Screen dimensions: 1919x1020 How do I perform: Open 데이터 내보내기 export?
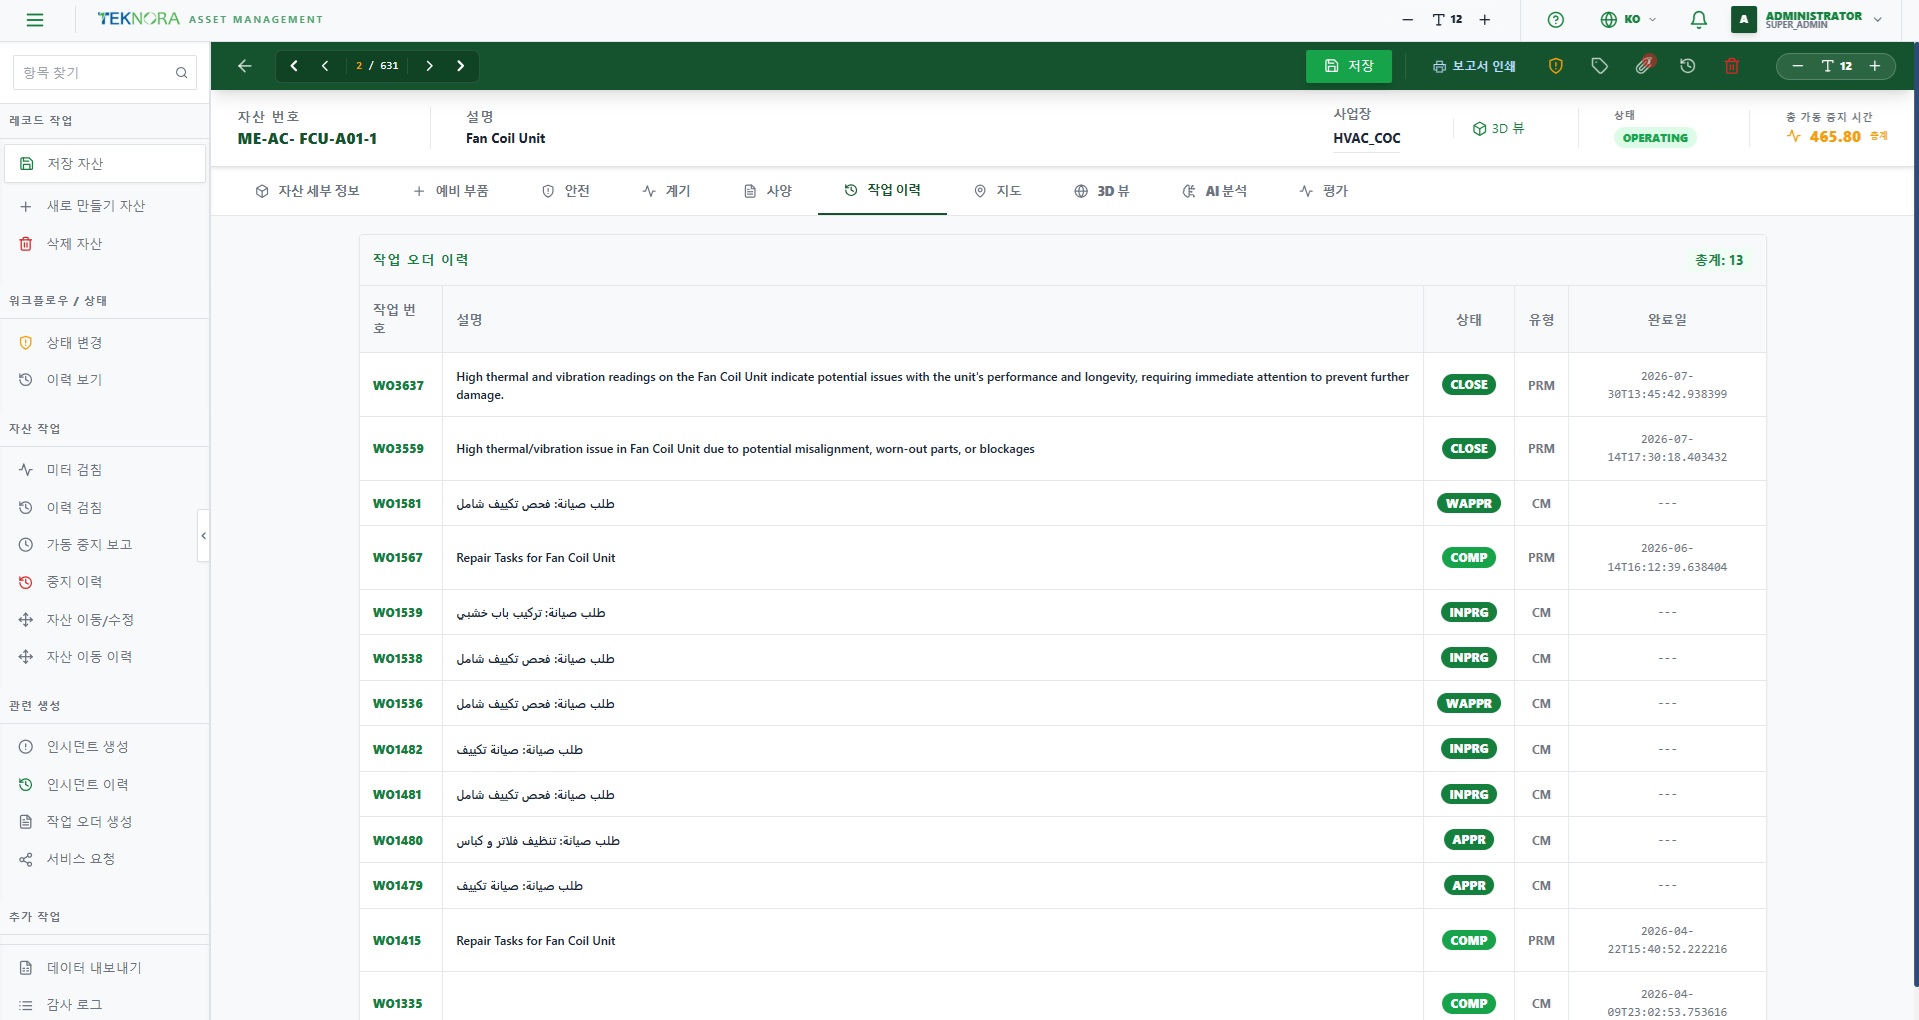104,968
